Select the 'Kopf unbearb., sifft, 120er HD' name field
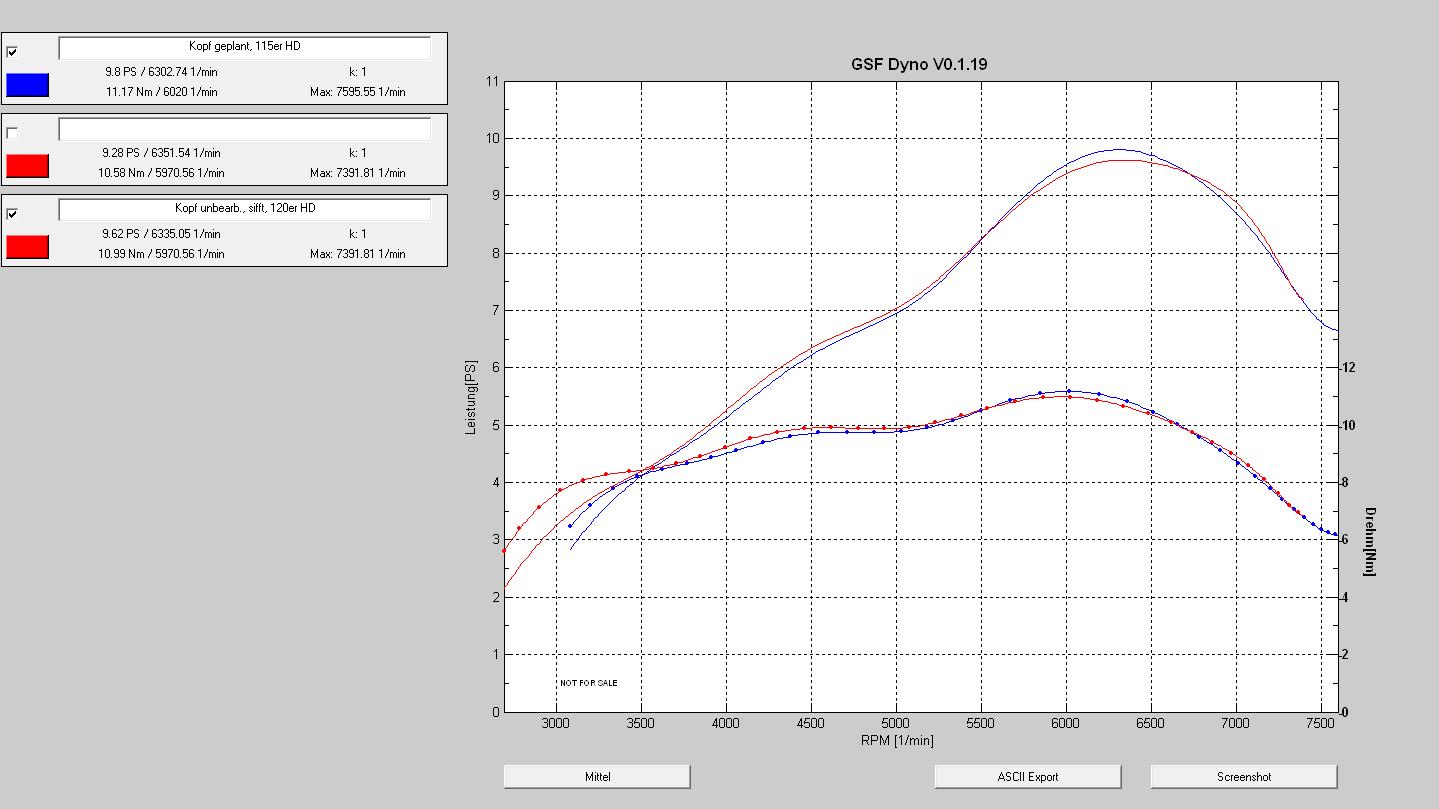Screen dimensions: 1439x809 [245, 209]
